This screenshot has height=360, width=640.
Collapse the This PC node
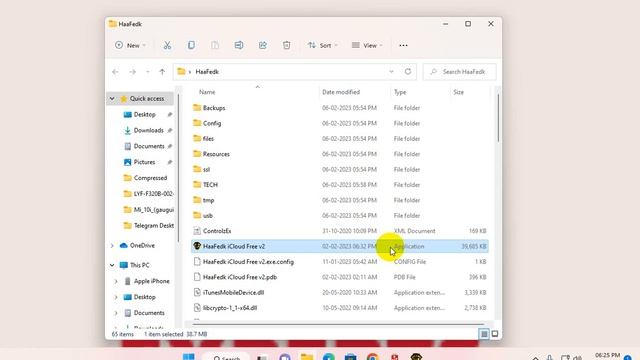[x=112, y=265]
